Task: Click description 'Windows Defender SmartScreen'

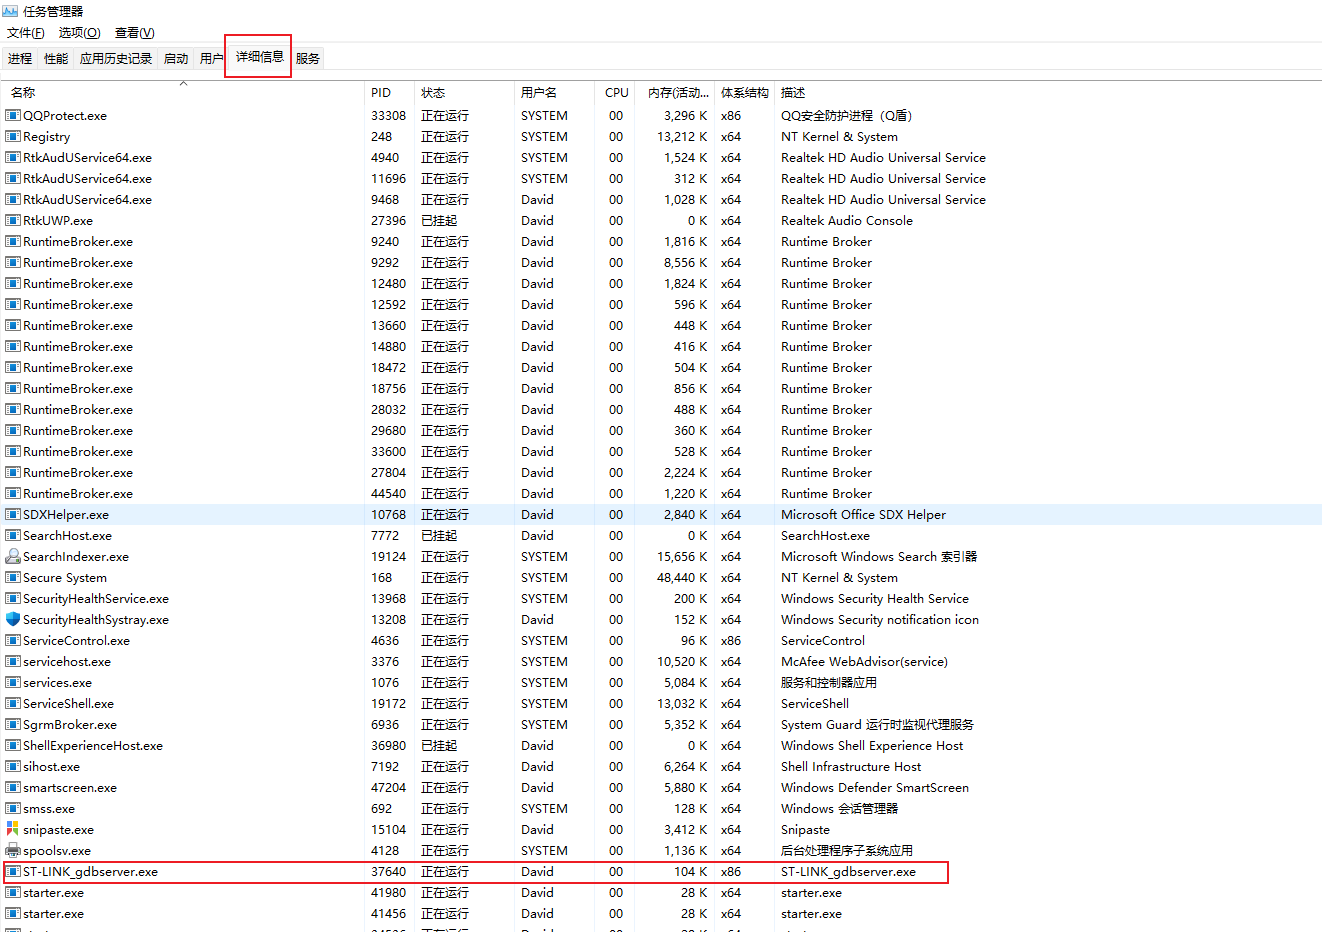Action: pos(875,787)
